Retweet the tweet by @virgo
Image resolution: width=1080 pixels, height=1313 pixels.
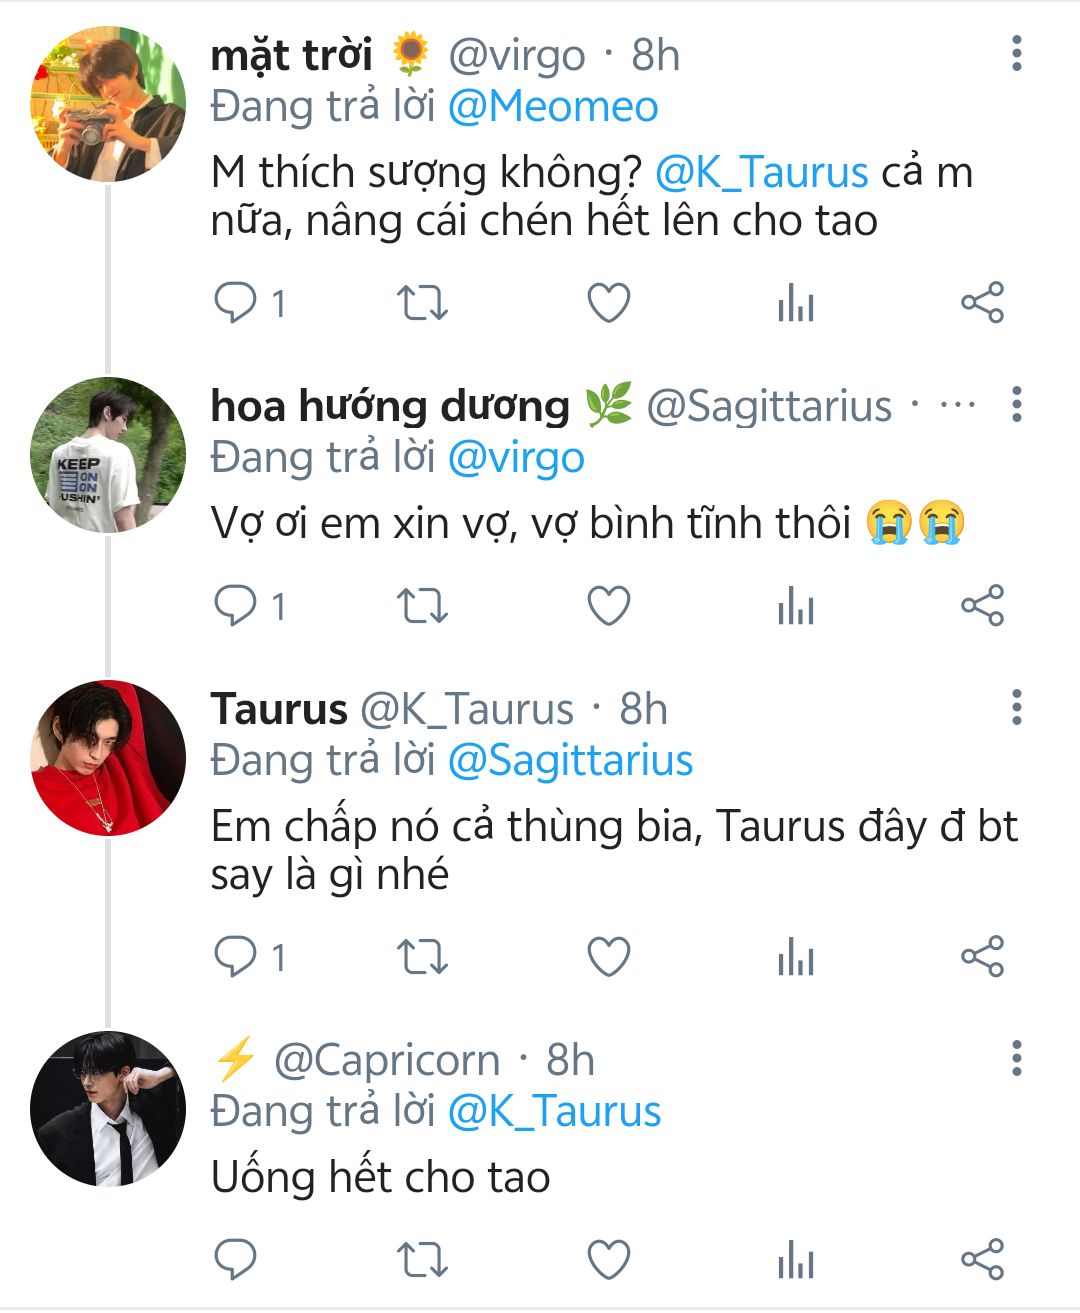pos(422,303)
